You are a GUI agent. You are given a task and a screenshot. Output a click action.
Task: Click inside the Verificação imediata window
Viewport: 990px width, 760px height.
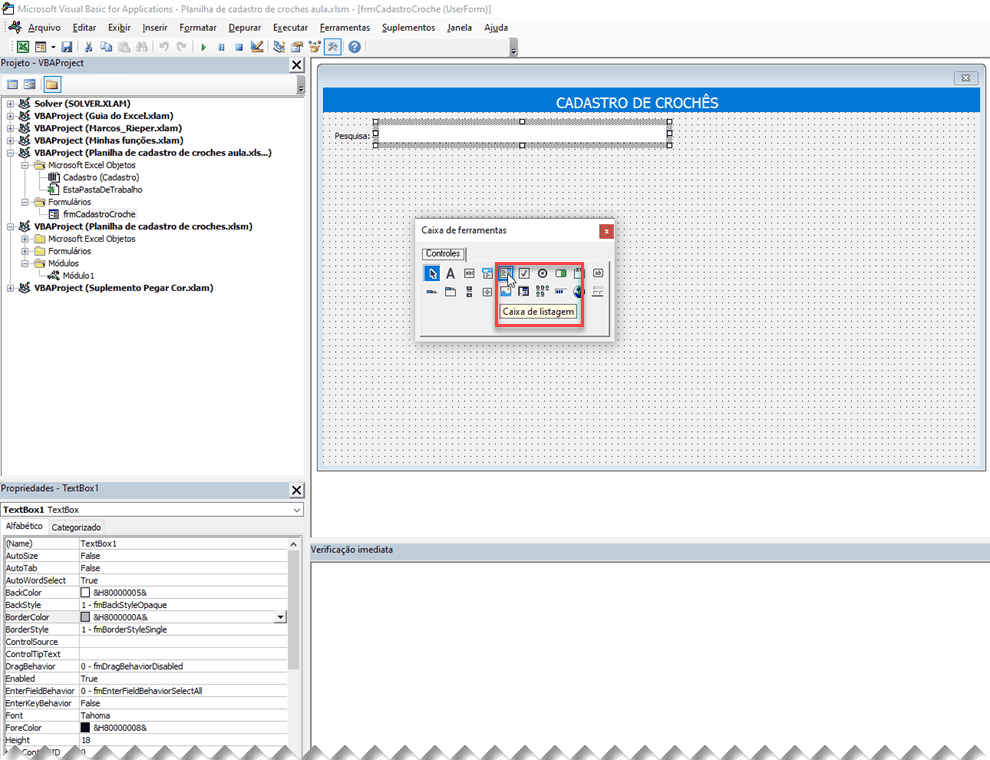tap(650, 640)
